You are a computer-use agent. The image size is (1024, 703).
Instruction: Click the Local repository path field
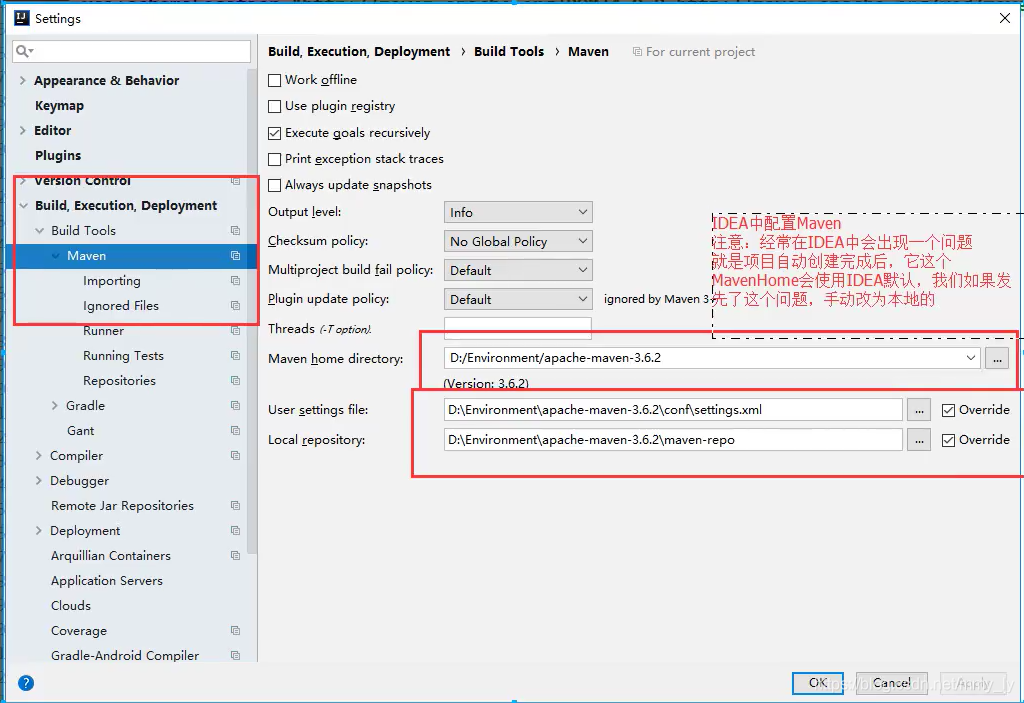click(673, 440)
